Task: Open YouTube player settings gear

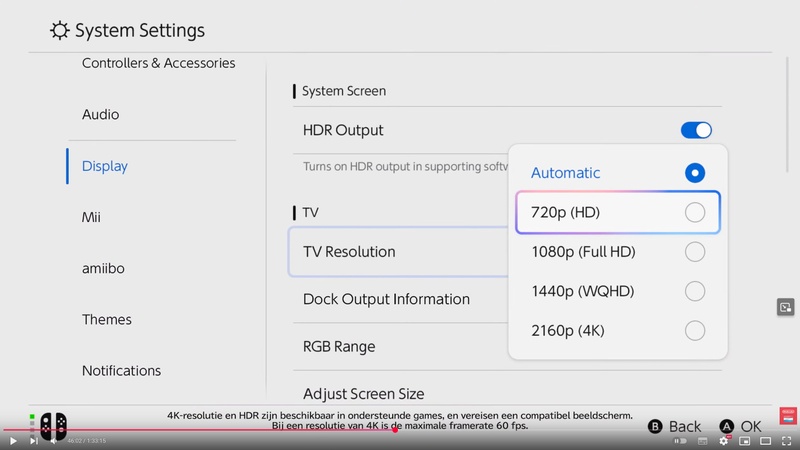Action: point(723,441)
